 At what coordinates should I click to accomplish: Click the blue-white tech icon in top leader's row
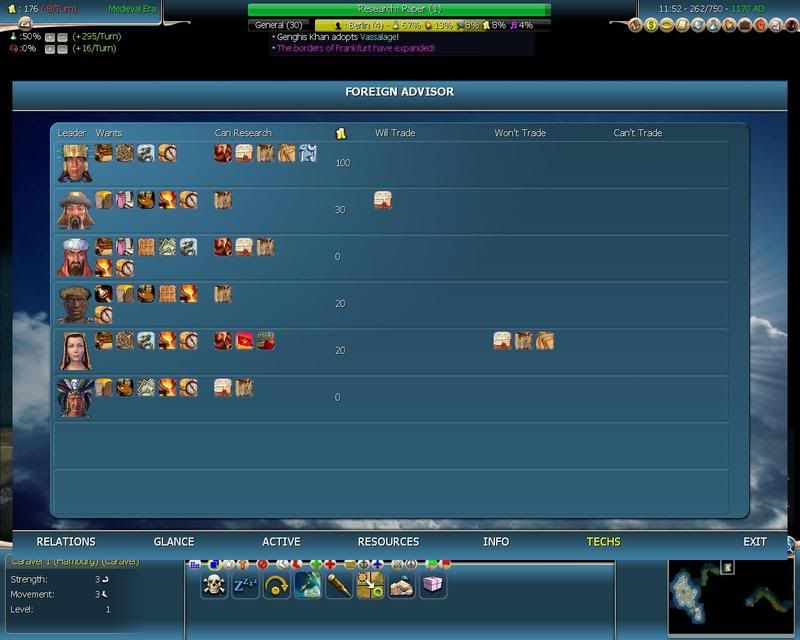308,153
